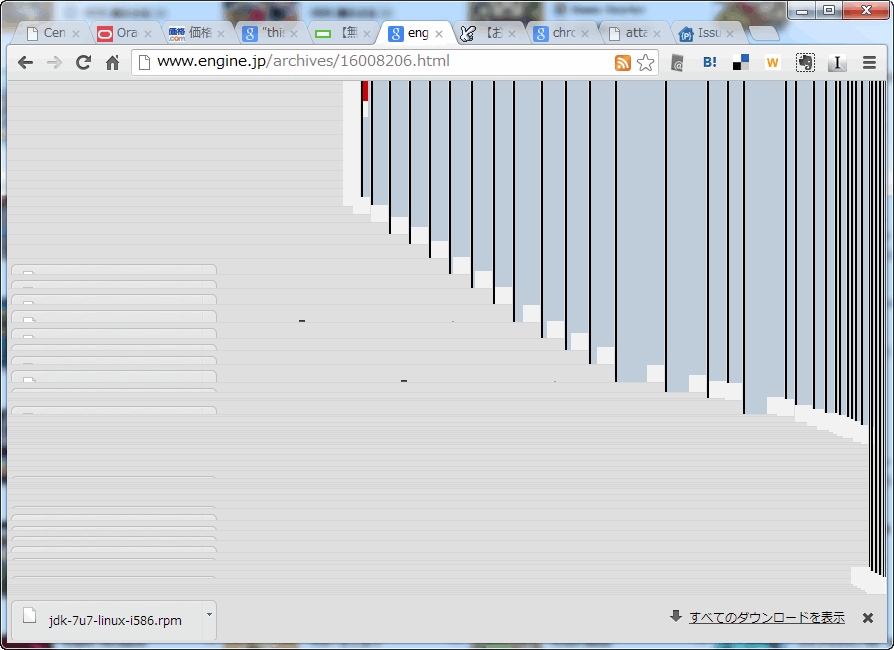The height and width of the screenshot is (650, 894).
Task: Expand the jdk-7u7 download options arrow
Action: [209, 615]
